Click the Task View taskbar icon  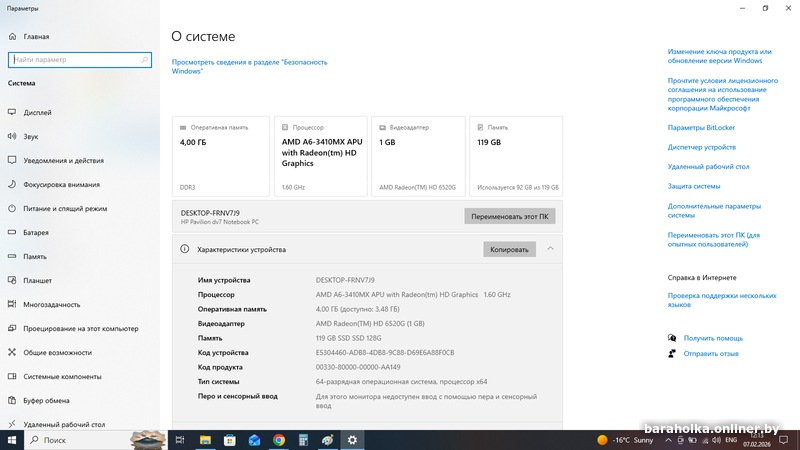click(180, 440)
